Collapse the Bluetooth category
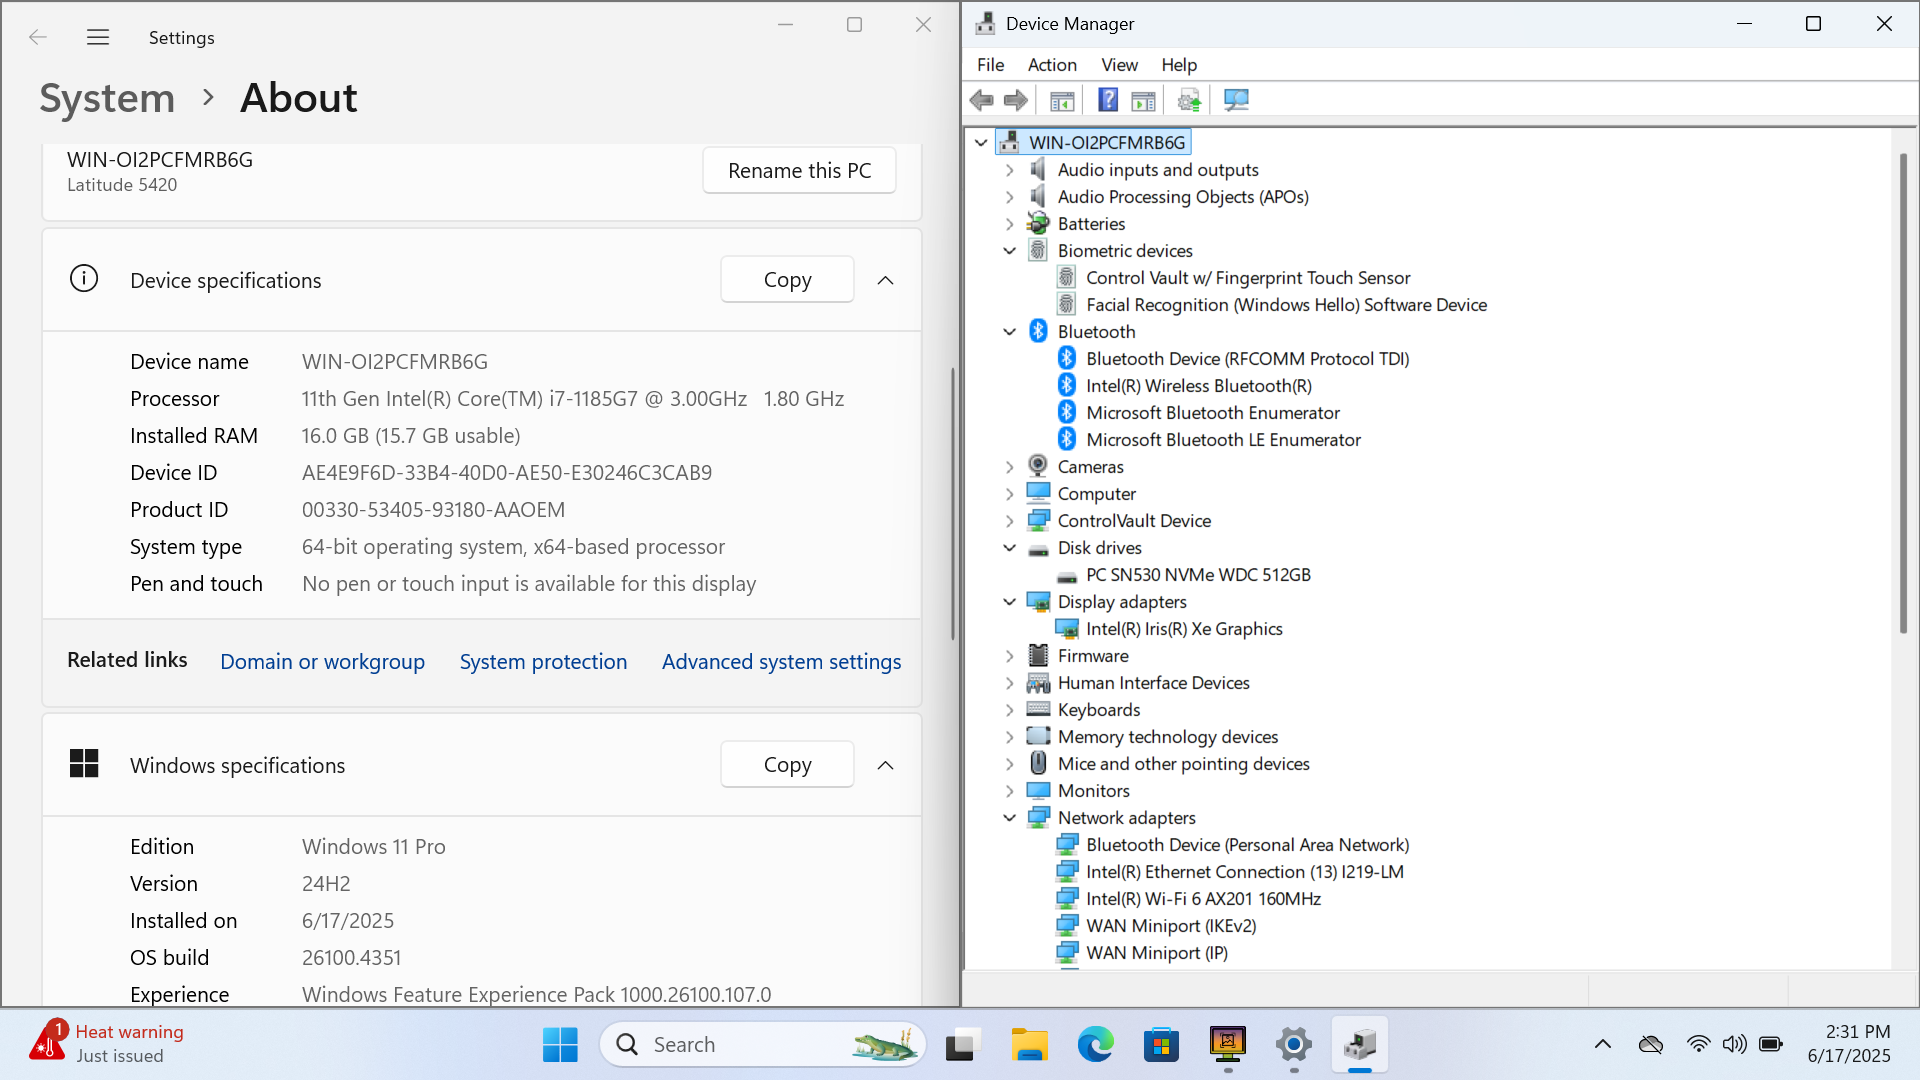Viewport: 1920px width, 1080px height. 1009,332
